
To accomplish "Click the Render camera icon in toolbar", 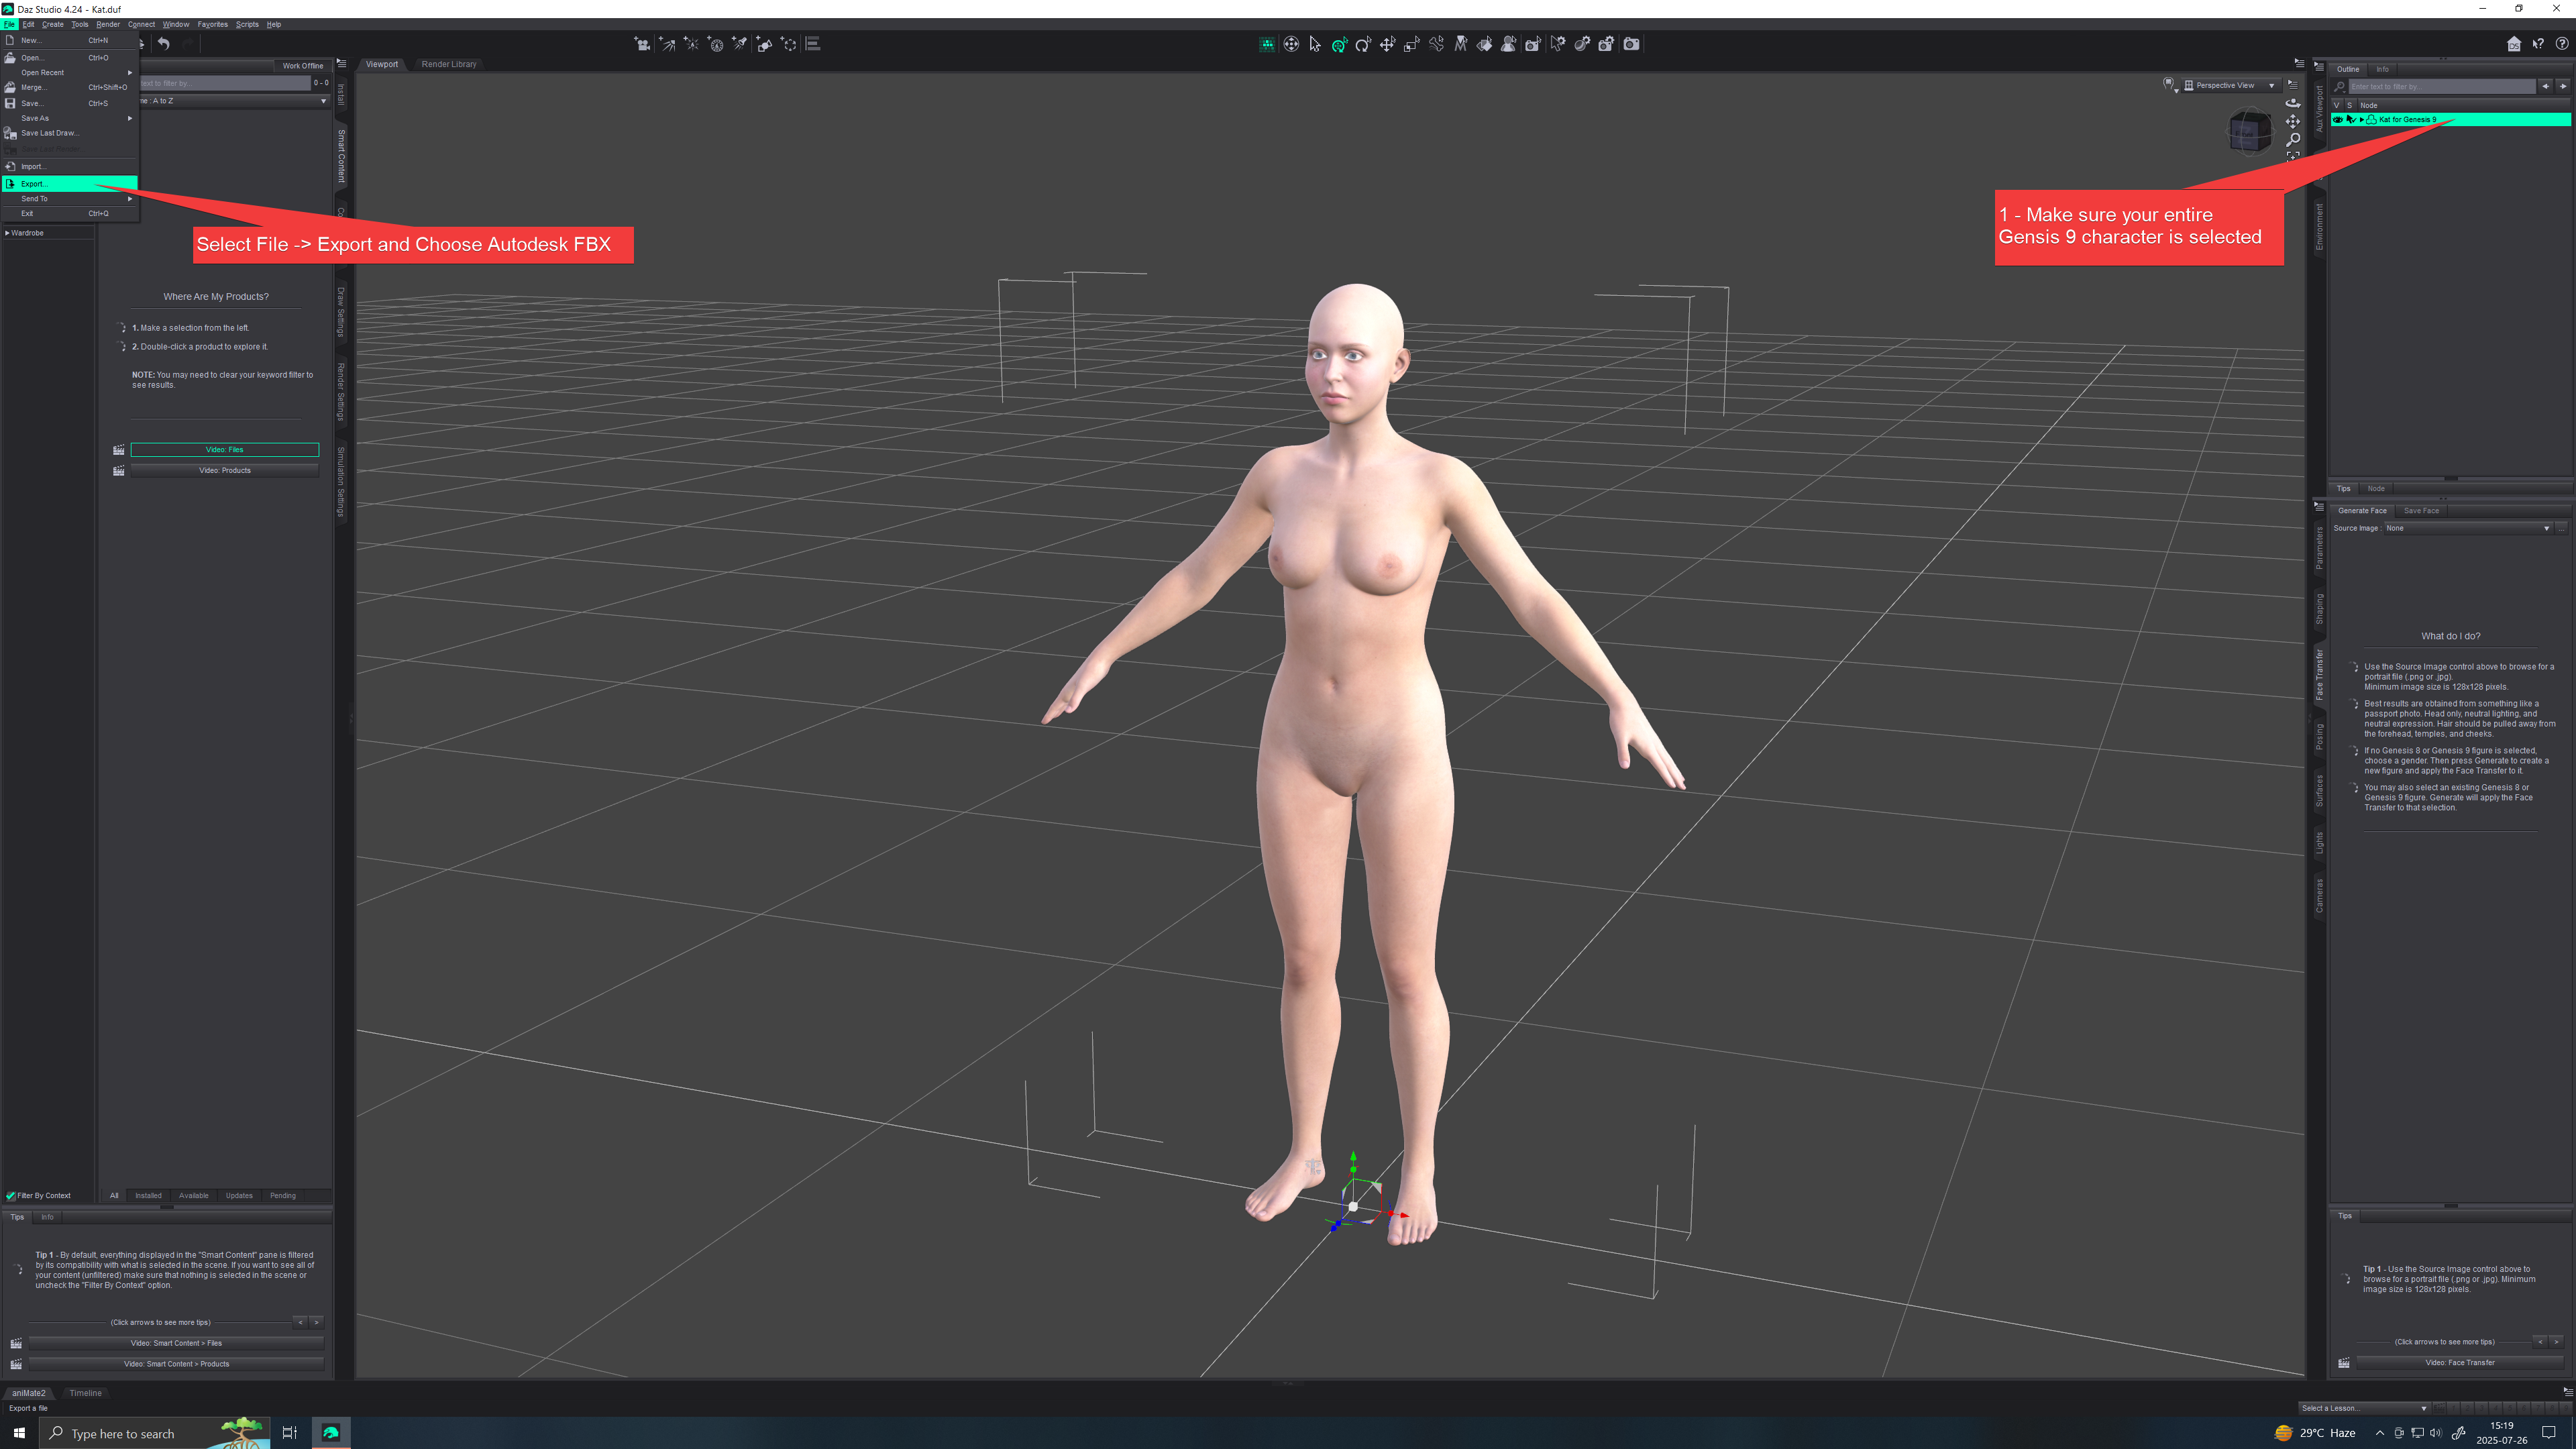I will coord(1631,44).
